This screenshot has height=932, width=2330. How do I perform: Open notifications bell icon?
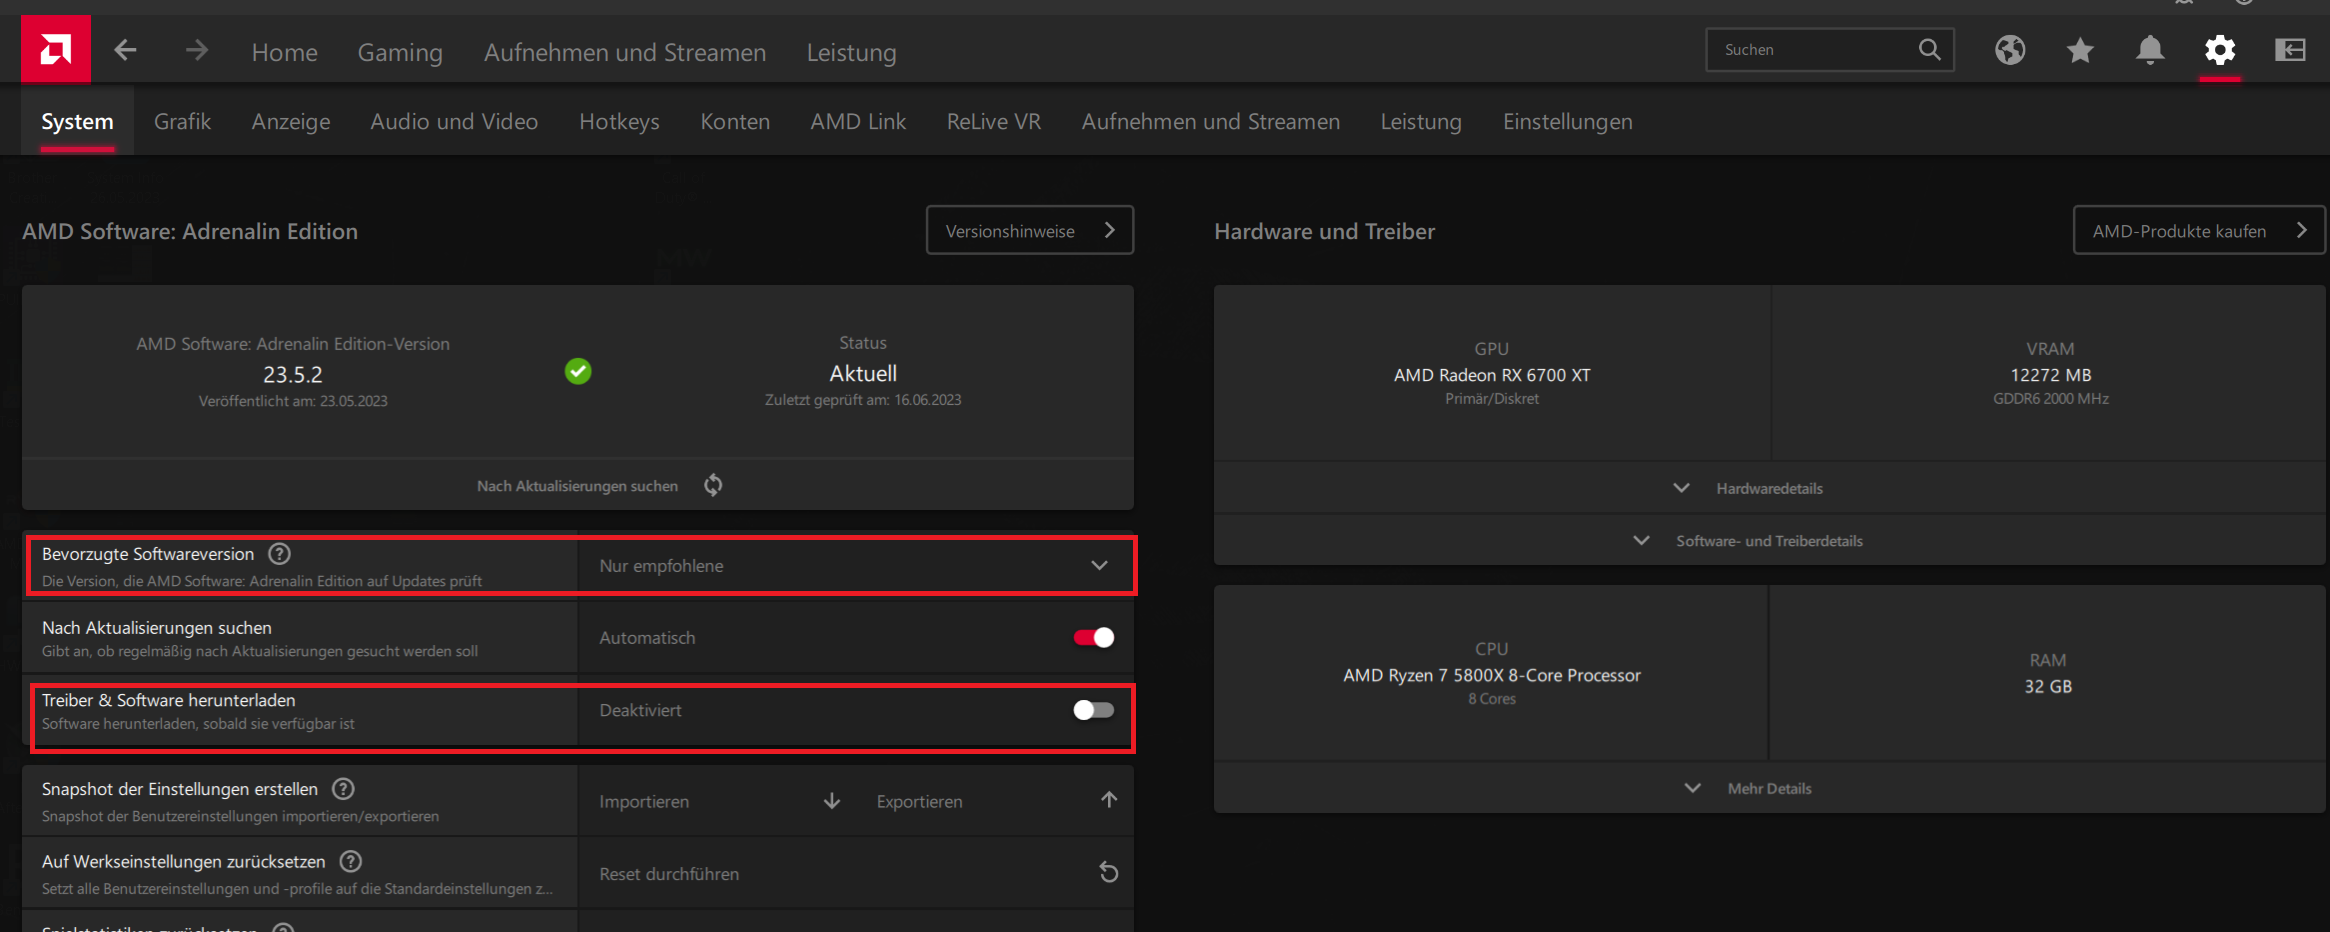2150,50
